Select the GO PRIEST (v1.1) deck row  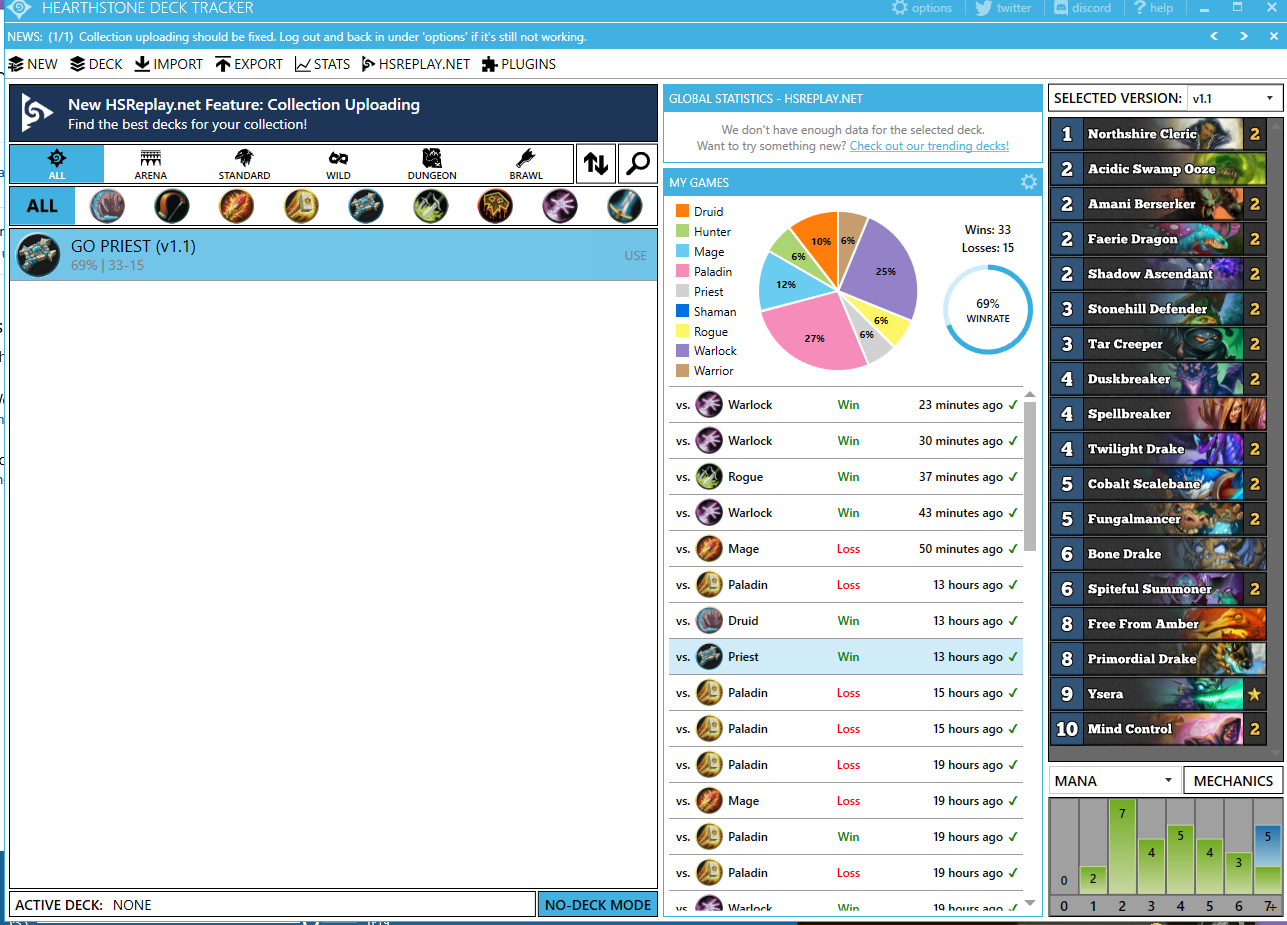click(333, 255)
